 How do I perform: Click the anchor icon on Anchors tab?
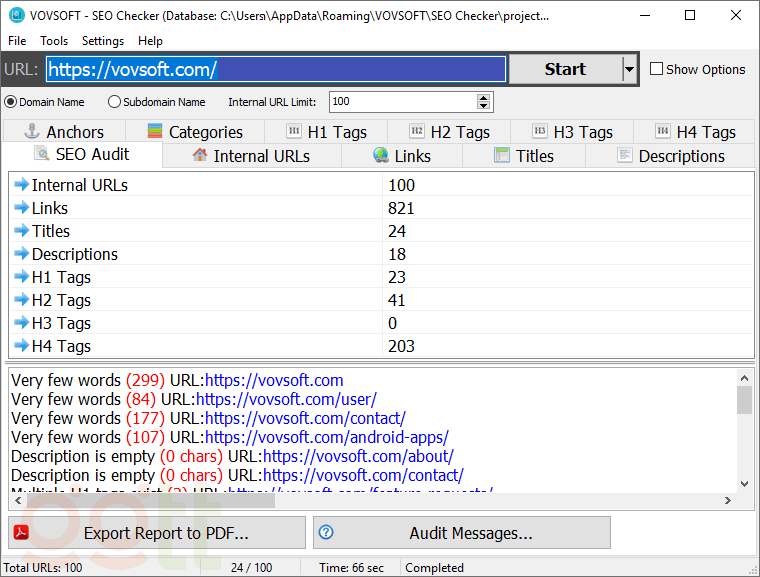pos(31,131)
